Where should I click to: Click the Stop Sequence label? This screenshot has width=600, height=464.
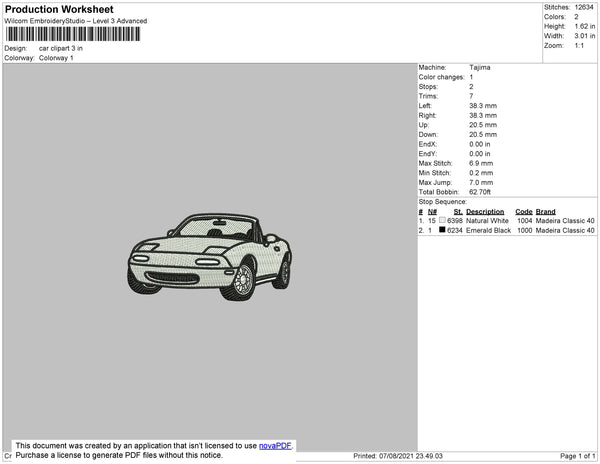click(x=443, y=201)
